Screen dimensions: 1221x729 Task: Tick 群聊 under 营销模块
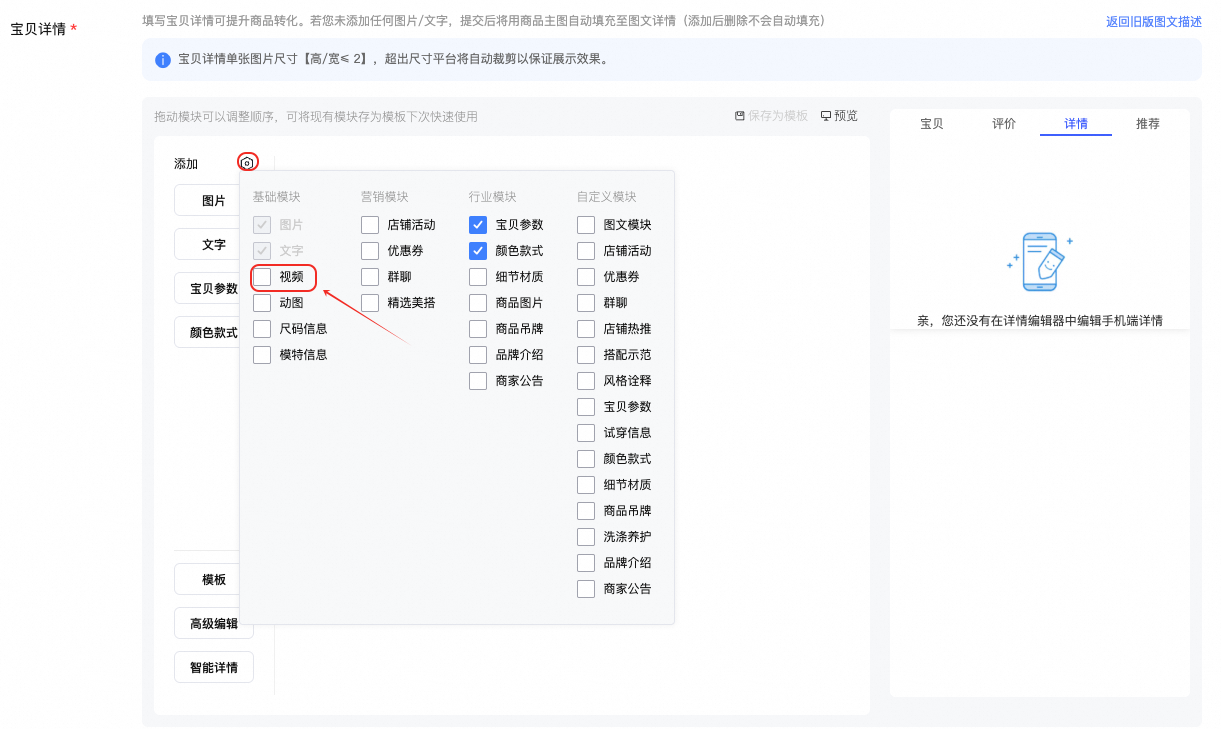point(370,277)
